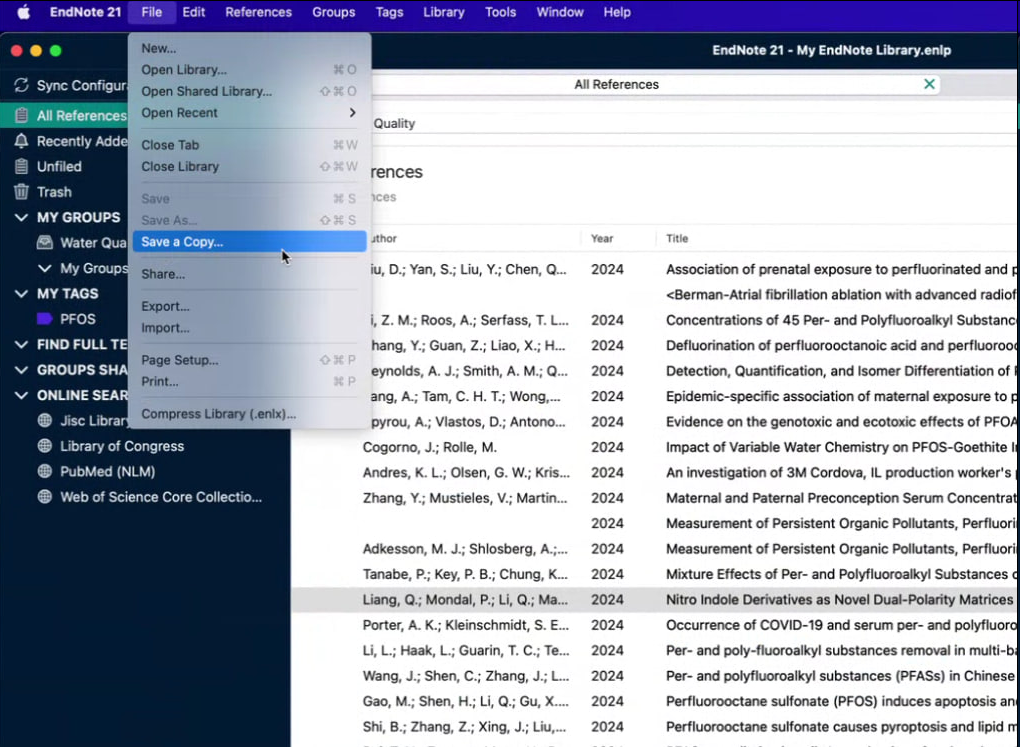Select the All References clipboard icon
1020x747 pixels.
click(21, 116)
